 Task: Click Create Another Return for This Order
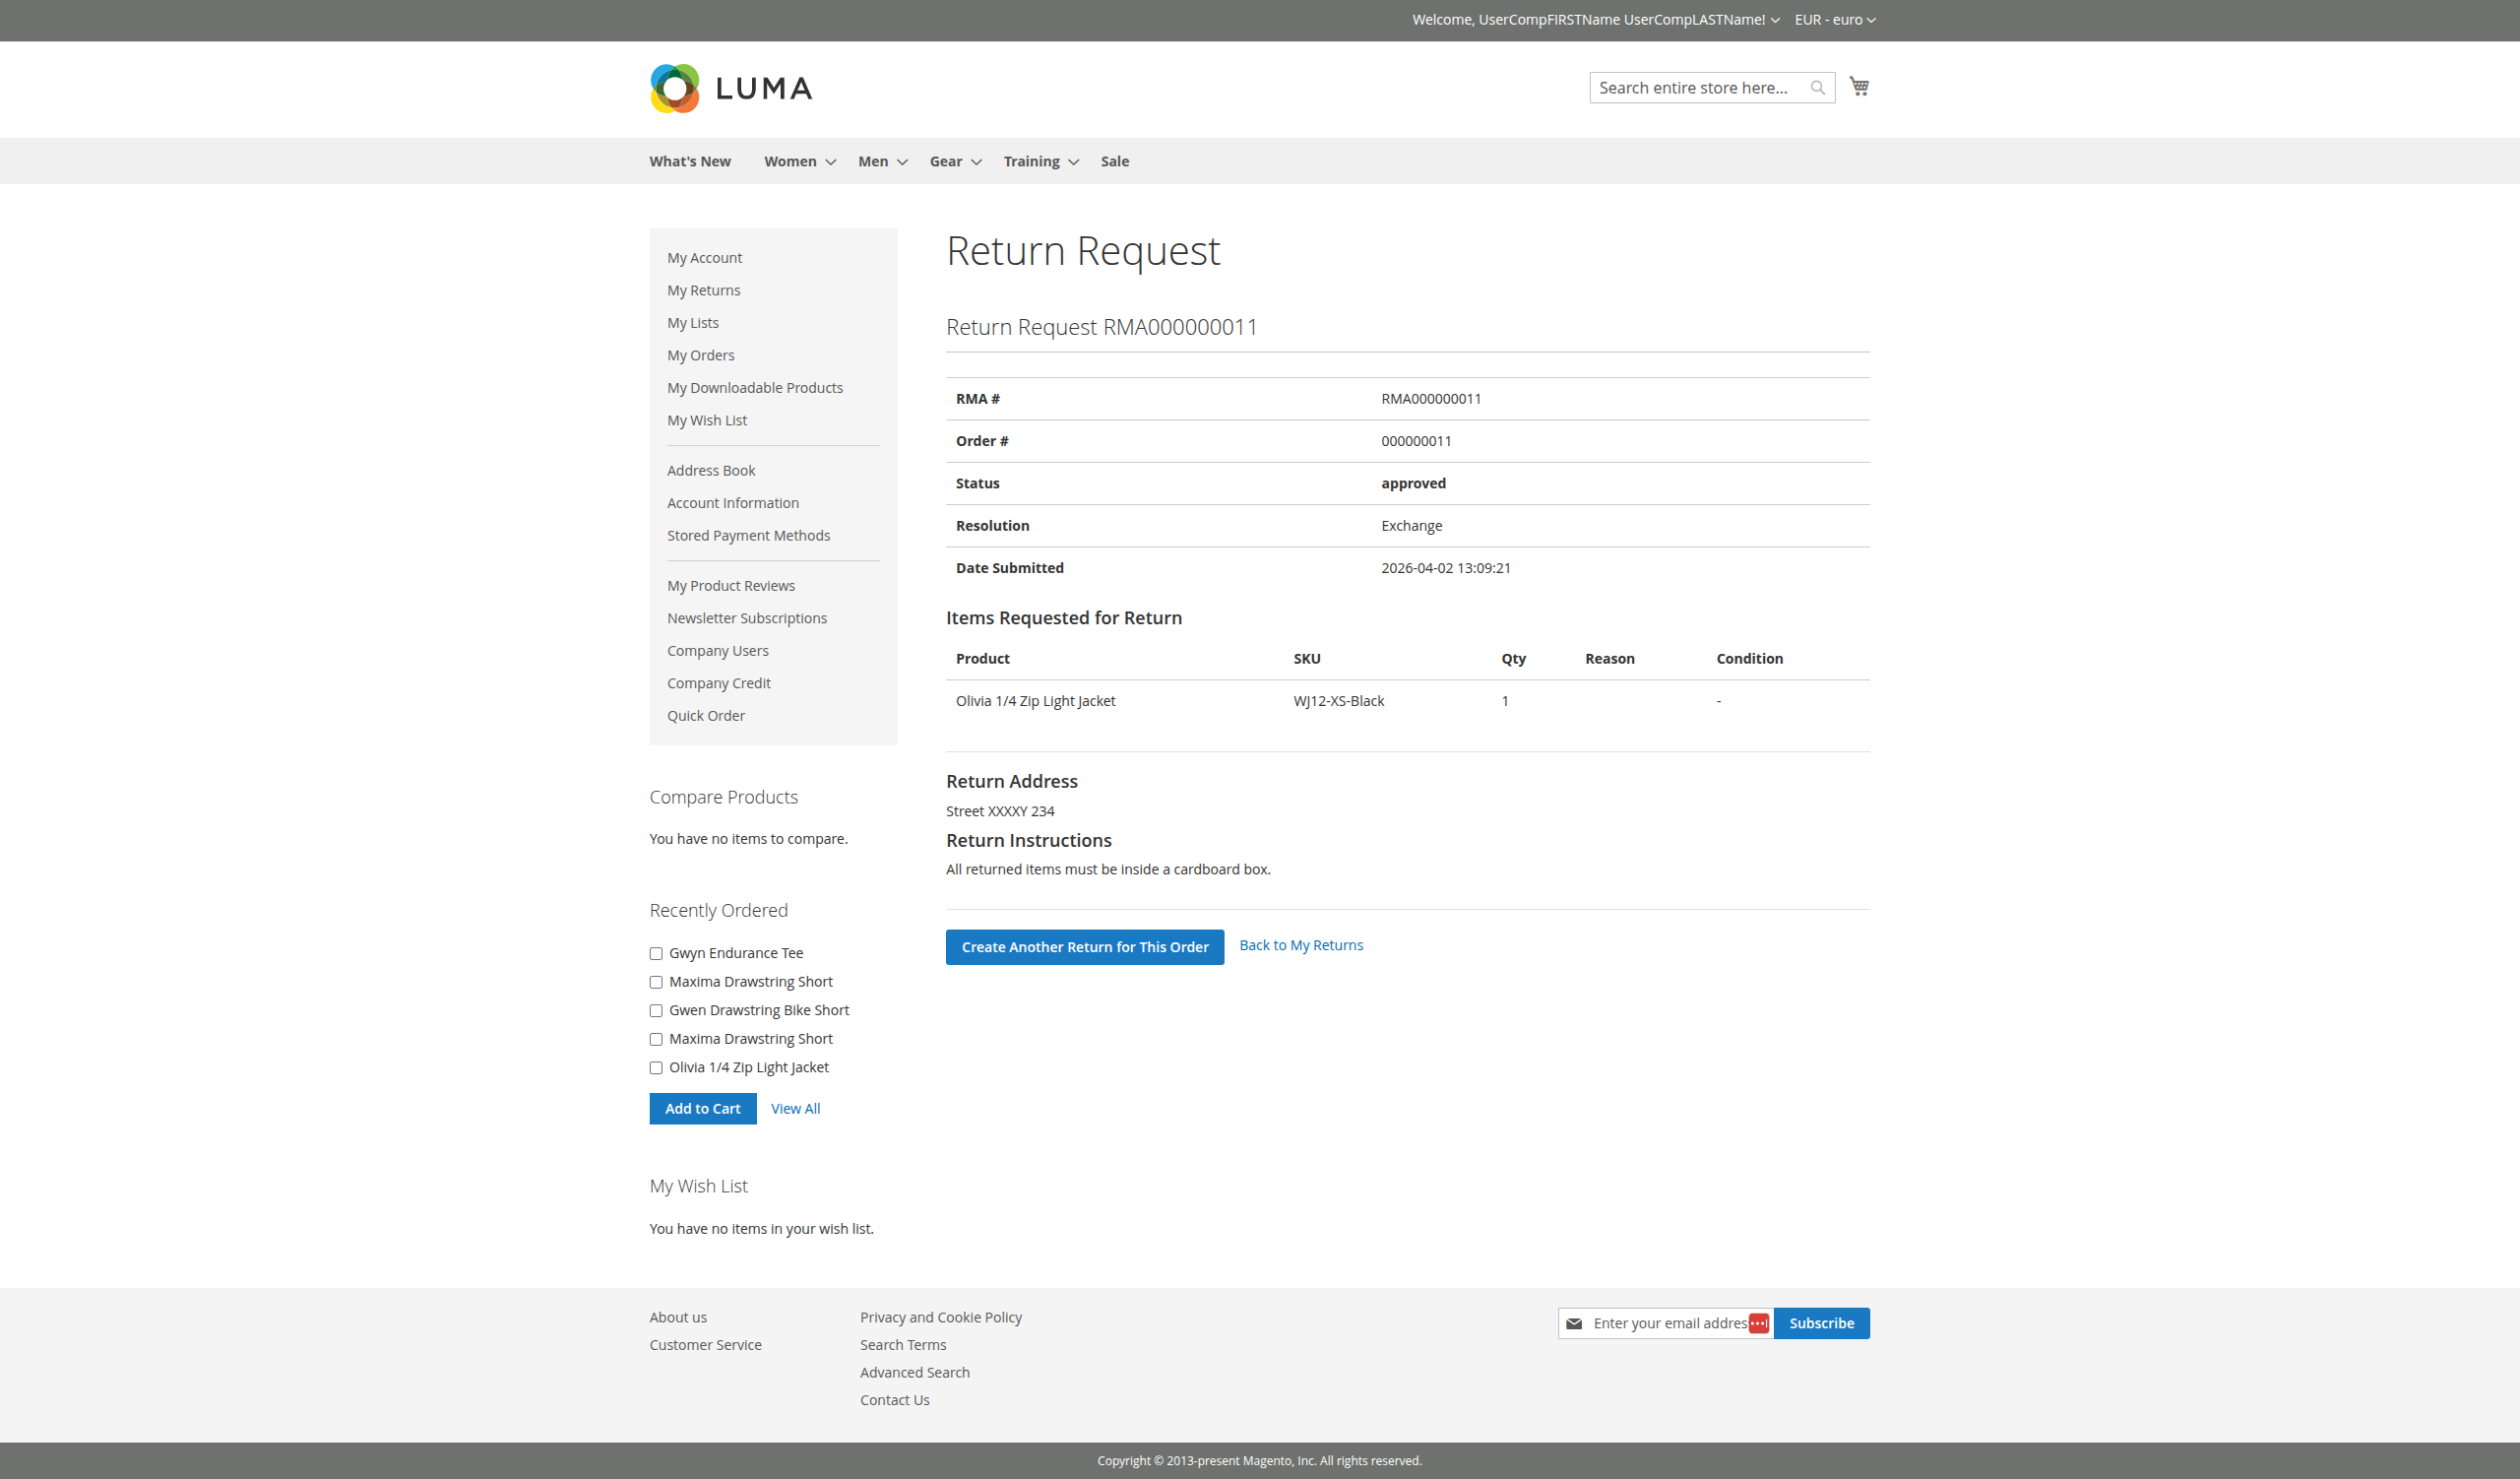[x=1084, y=947]
